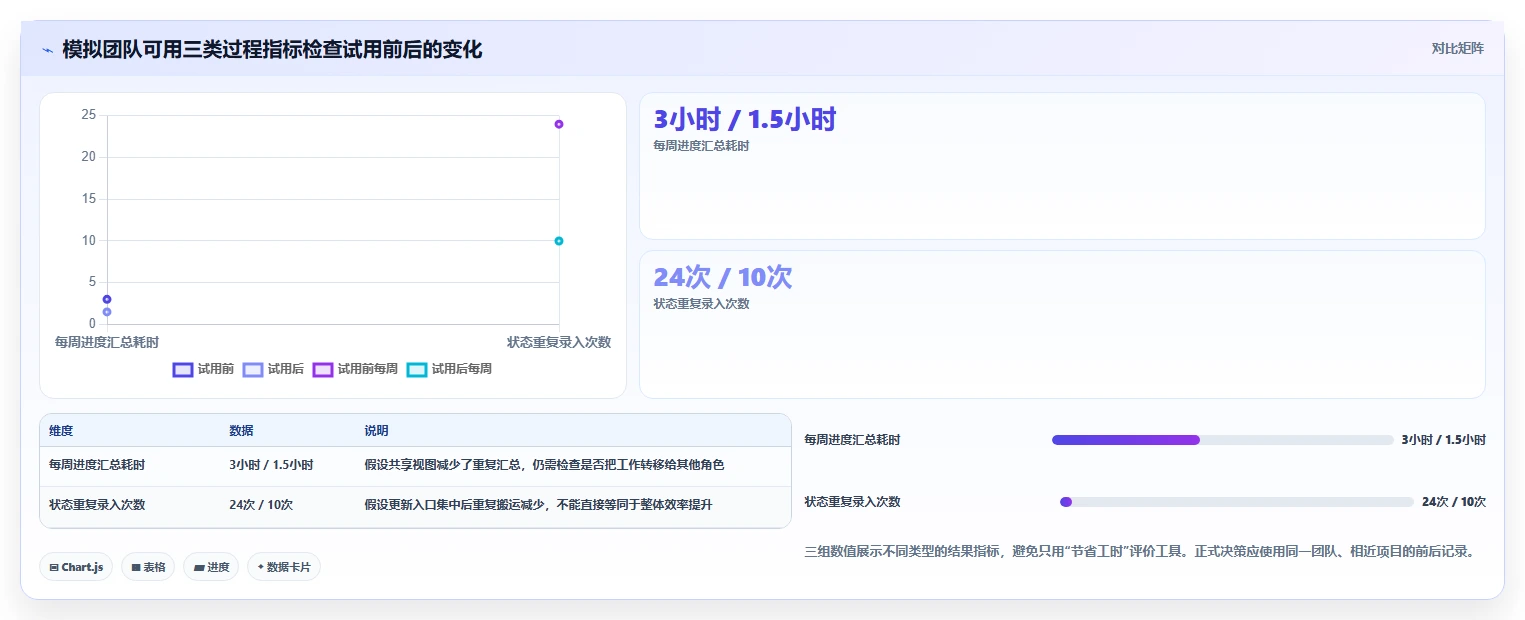Click the Chart.js chip
This screenshot has height=620, width=1525.
(x=76, y=567)
